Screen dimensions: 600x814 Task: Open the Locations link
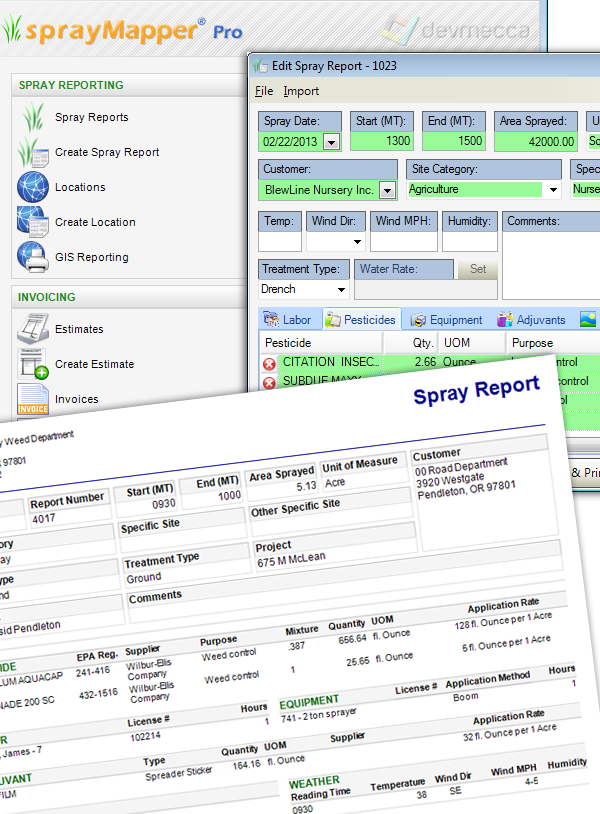click(x=80, y=187)
